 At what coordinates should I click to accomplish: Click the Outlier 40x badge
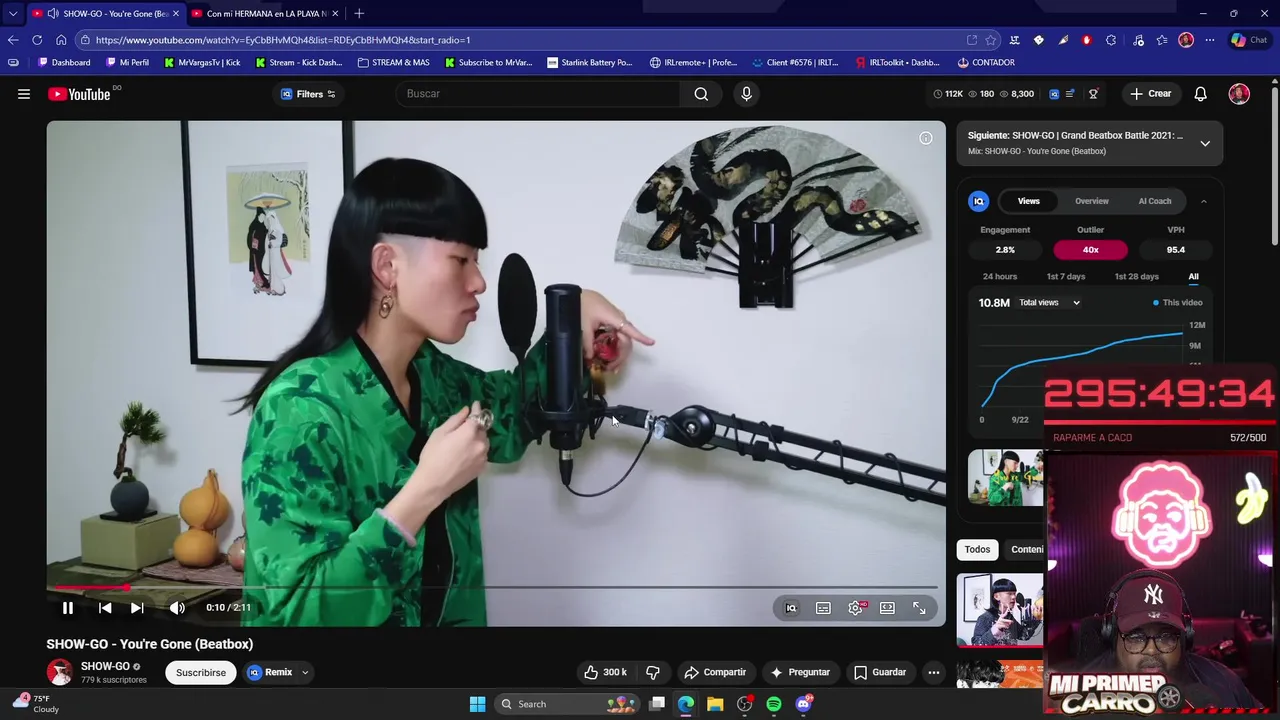click(x=1090, y=250)
